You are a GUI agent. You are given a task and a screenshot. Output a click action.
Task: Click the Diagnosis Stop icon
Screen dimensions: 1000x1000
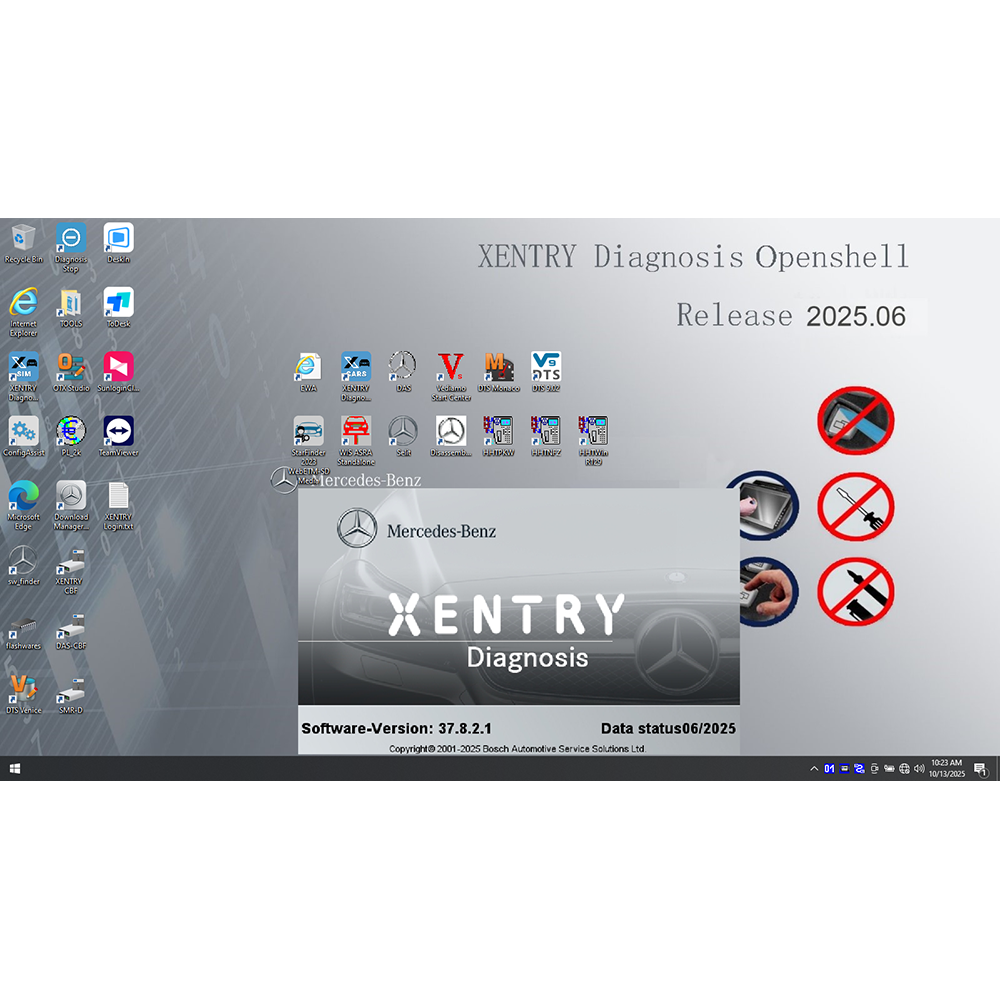[71, 239]
